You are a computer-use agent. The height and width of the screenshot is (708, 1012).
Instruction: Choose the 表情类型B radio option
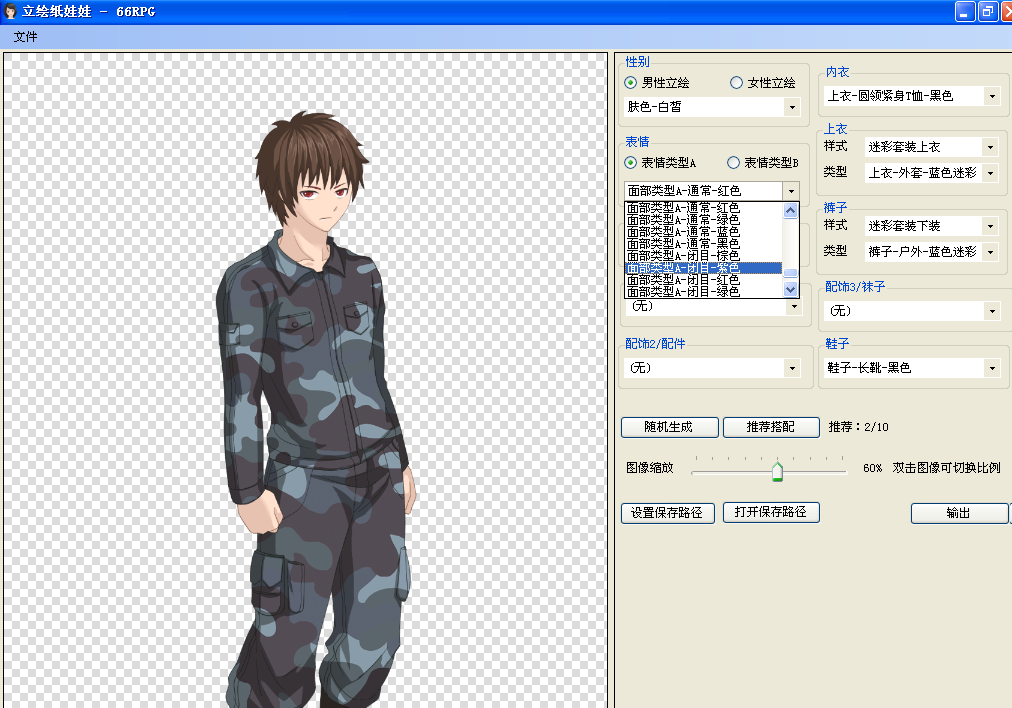(x=734, y=163)
